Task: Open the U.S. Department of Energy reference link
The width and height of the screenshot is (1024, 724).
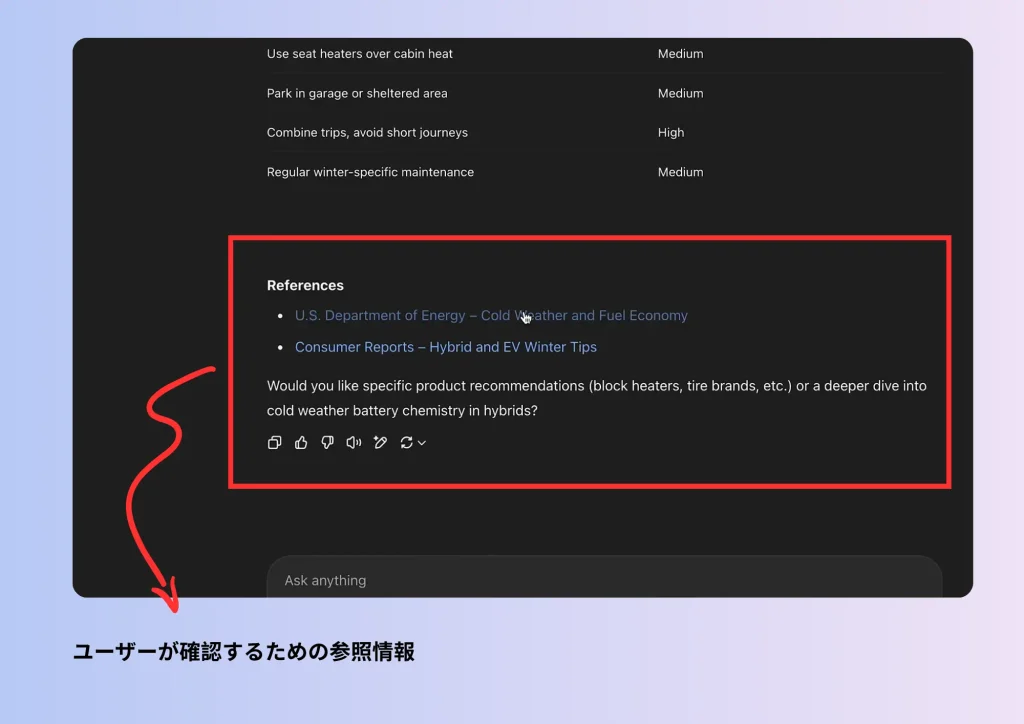Action: (491, 315)
